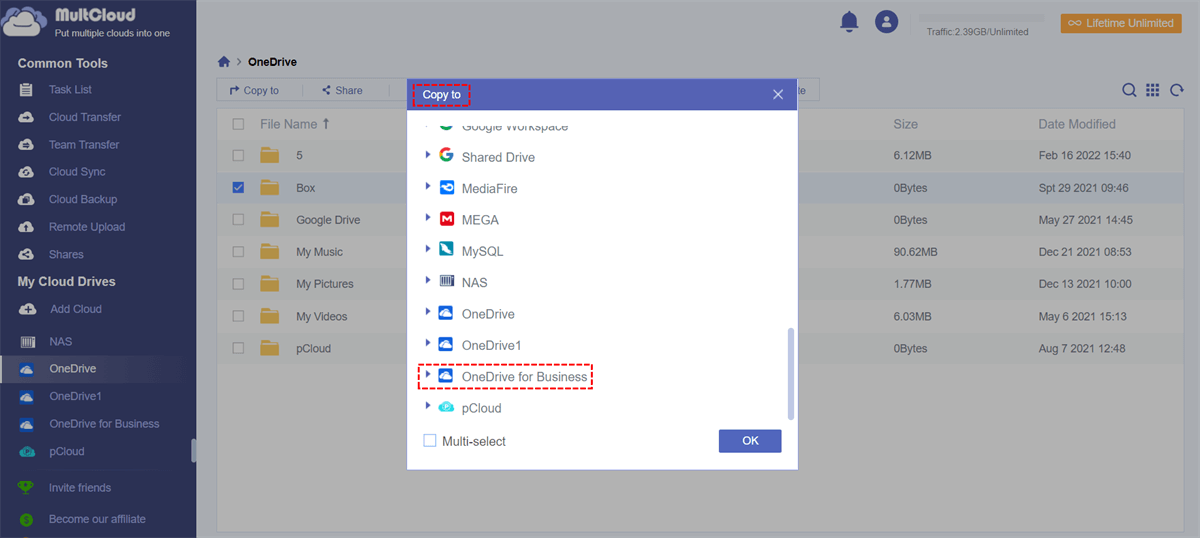This screenshot has width=1200, height=538.
Task: Open the notifications bell icon
Action: [850, 21]
